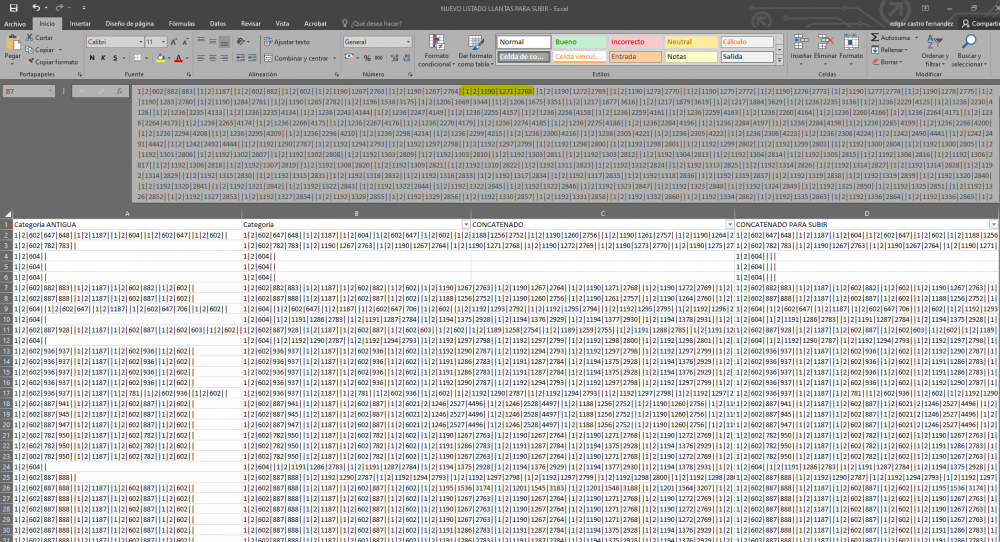Image resolution: width=1000 pixels, height=542 pixels.
Task: Apply thousands separator (000) style
Action: coord(378,58)
